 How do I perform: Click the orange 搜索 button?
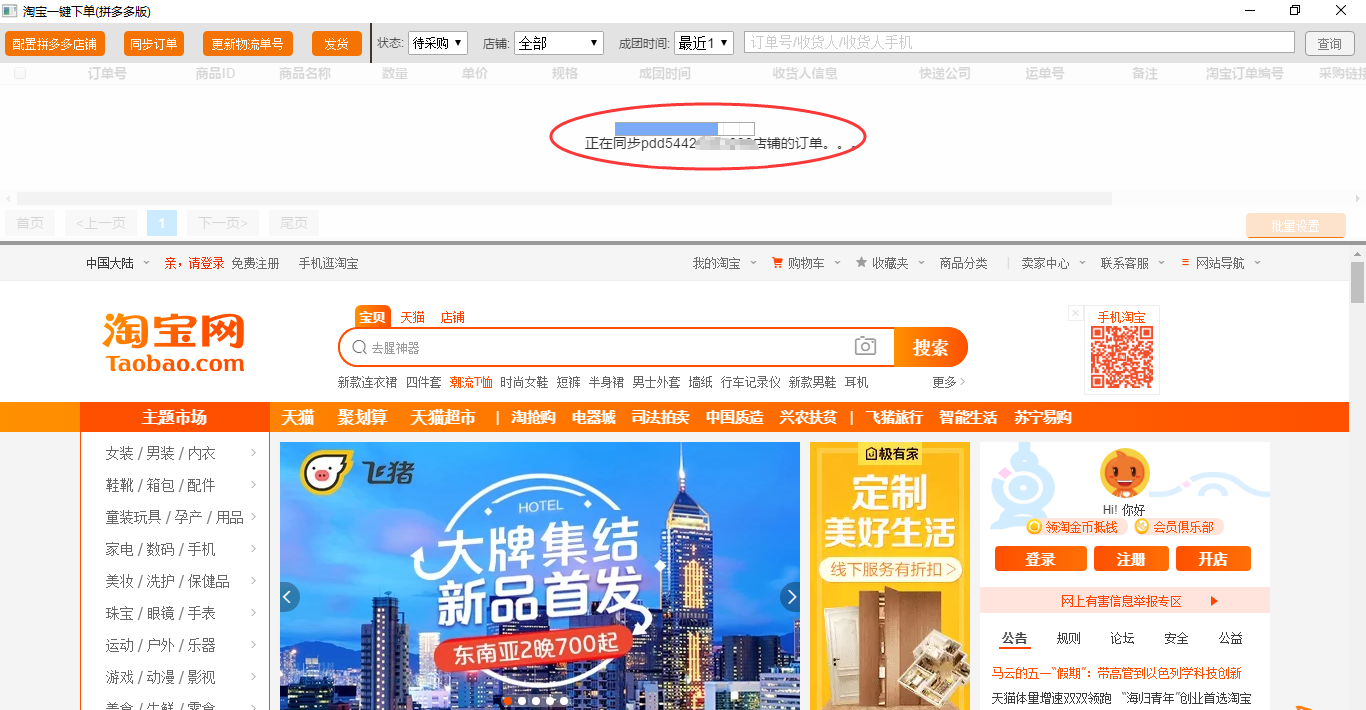click(x=931, y=347)
